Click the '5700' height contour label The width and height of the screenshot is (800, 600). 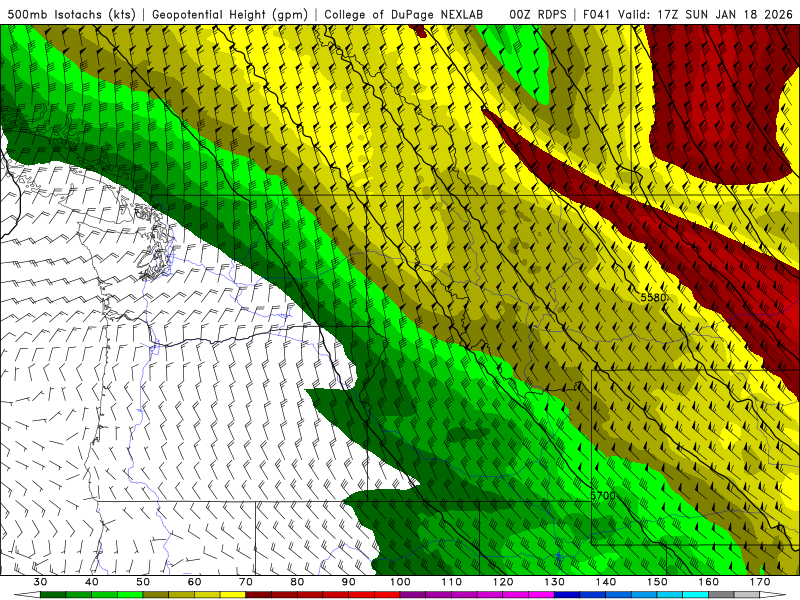coord(603,495)
